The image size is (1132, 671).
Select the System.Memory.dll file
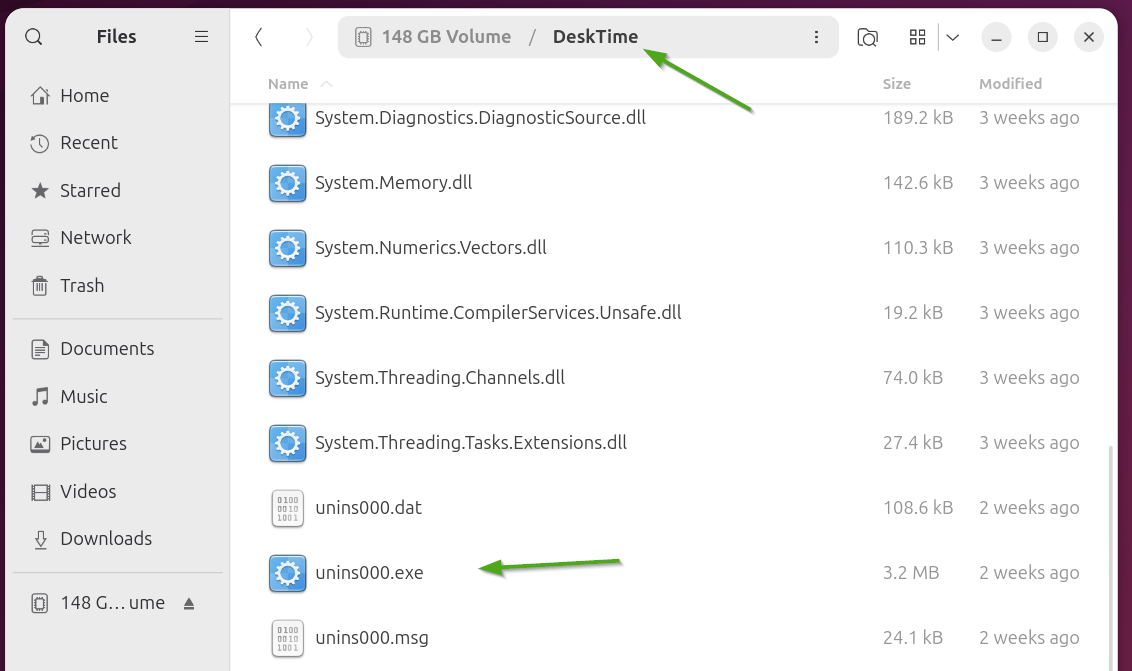[x=393, y=183]
